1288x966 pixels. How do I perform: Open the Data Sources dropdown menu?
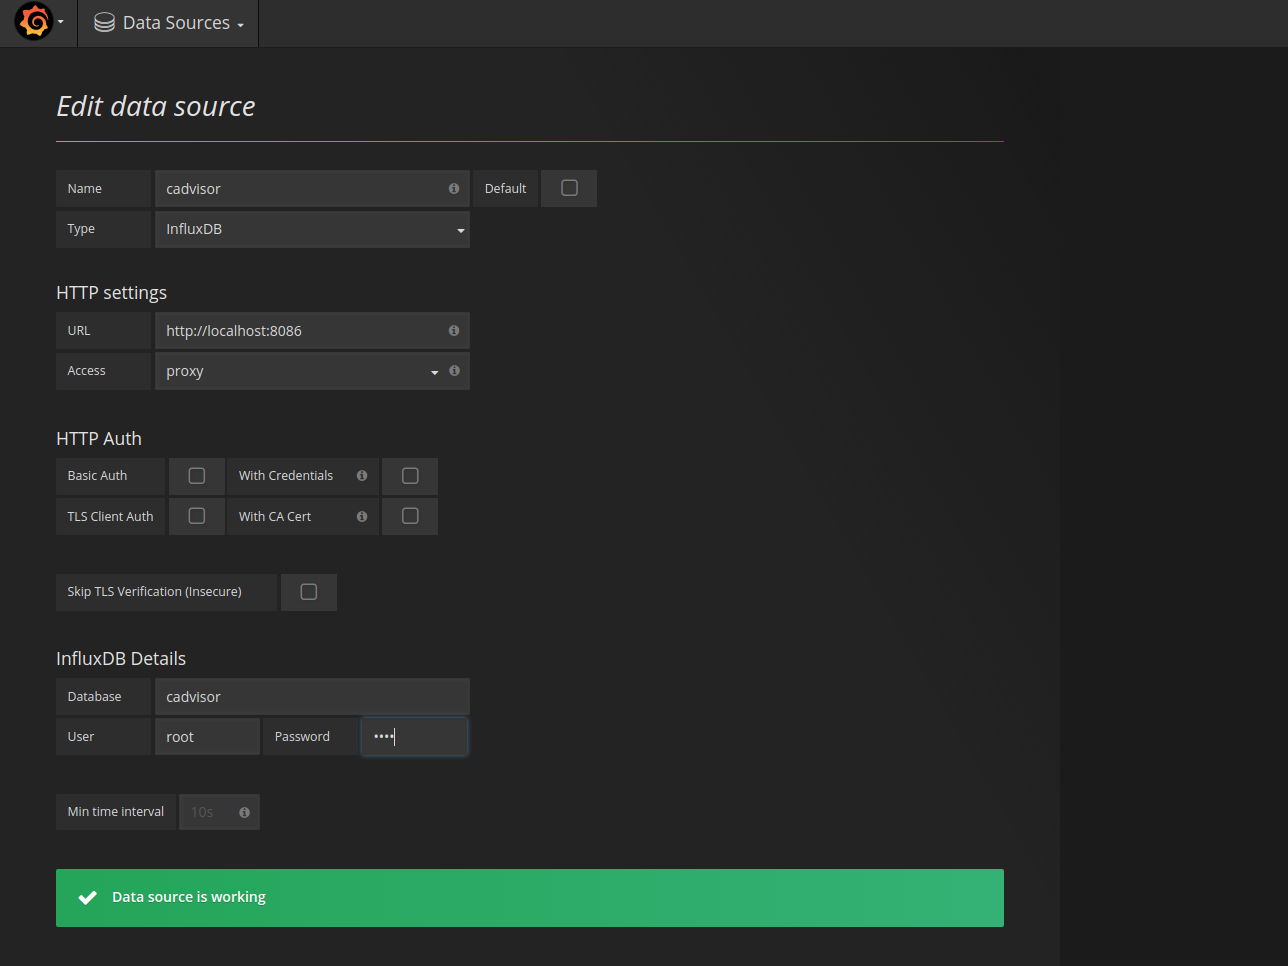tap(168, 23)
